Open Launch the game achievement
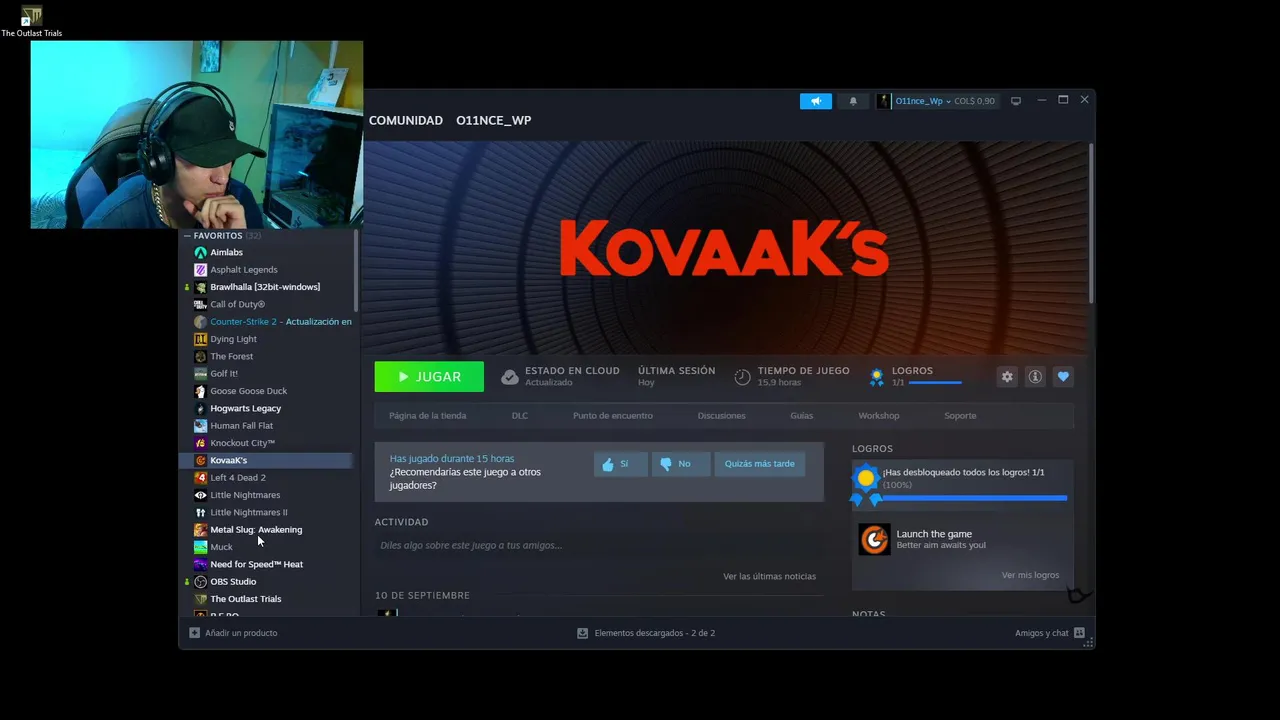Viewport: 1280px width, 720px height. [x=962, y=540]
